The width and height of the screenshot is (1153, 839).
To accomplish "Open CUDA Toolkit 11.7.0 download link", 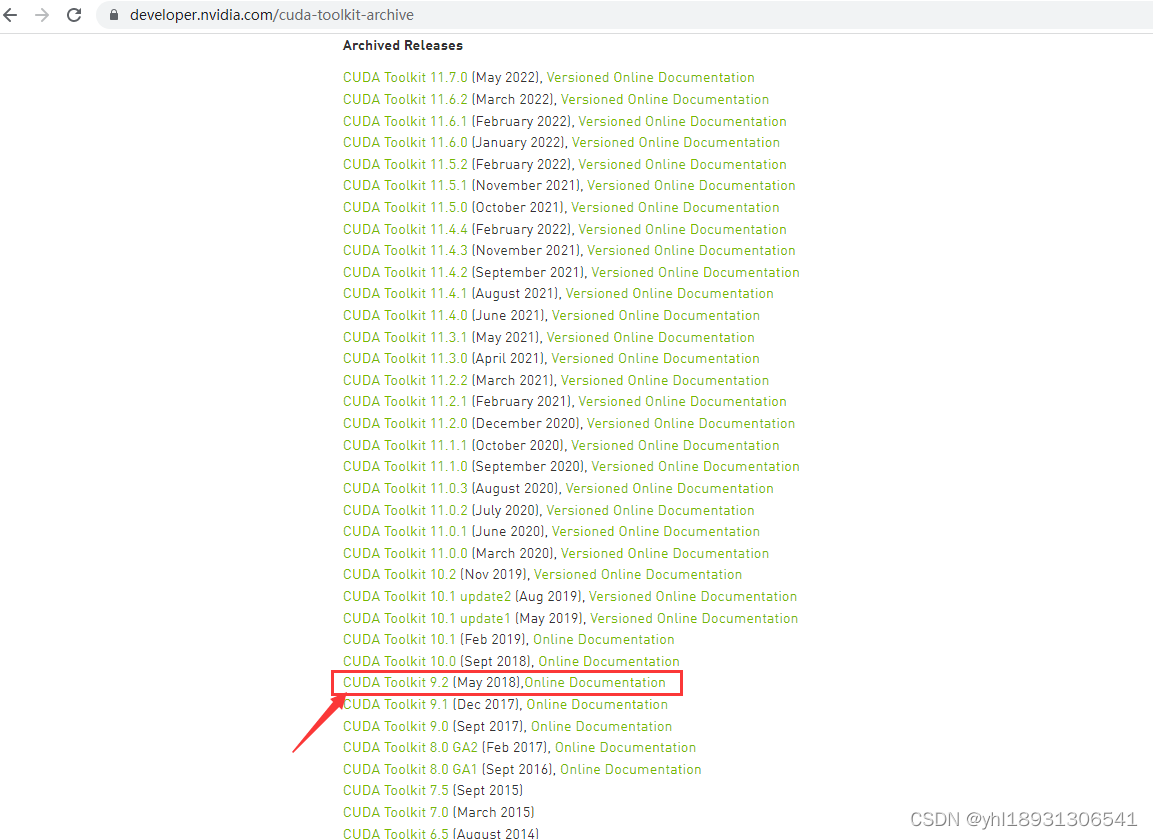I will pos(404,77).
